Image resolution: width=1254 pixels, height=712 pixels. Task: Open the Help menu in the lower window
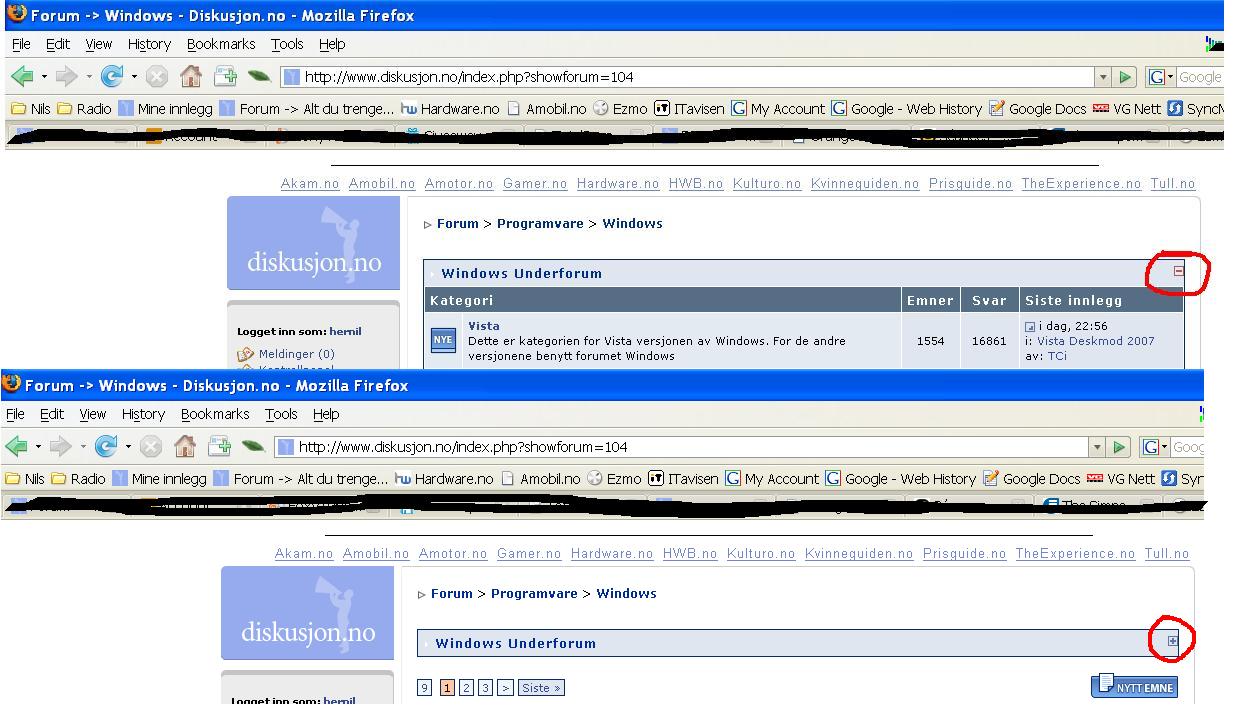click(x=326, y=414)
